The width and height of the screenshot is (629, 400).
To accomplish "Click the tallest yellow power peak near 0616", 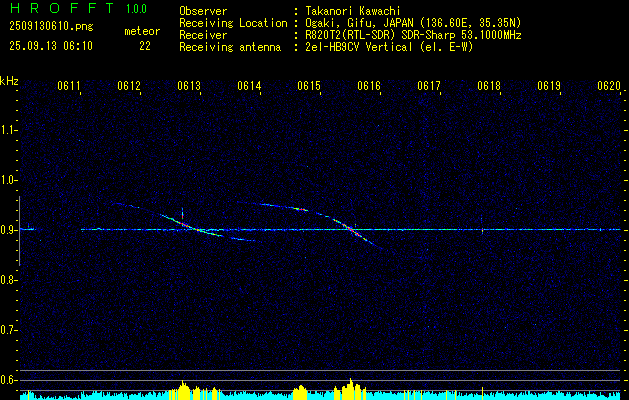I will (350, 388).
